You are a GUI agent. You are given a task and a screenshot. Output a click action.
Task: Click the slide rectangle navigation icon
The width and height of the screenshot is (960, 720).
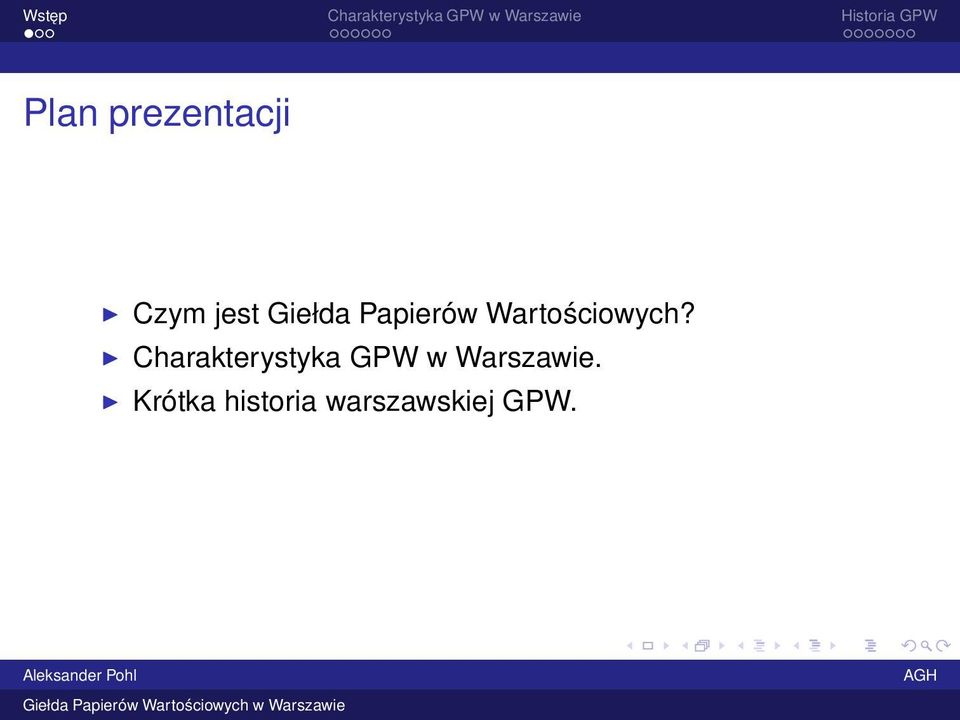click(x=648, y=646)
